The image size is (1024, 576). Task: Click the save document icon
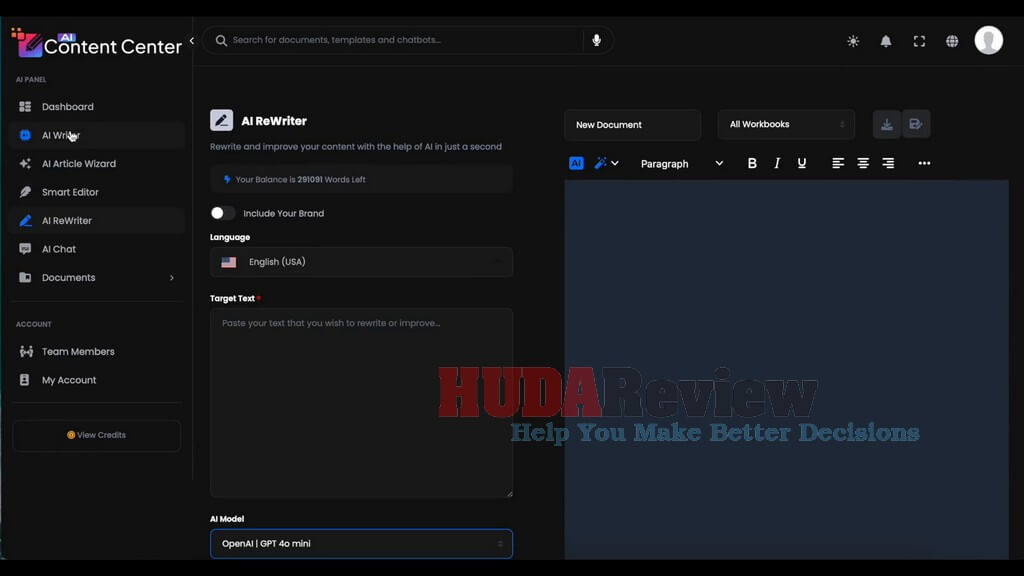point(916,124)
